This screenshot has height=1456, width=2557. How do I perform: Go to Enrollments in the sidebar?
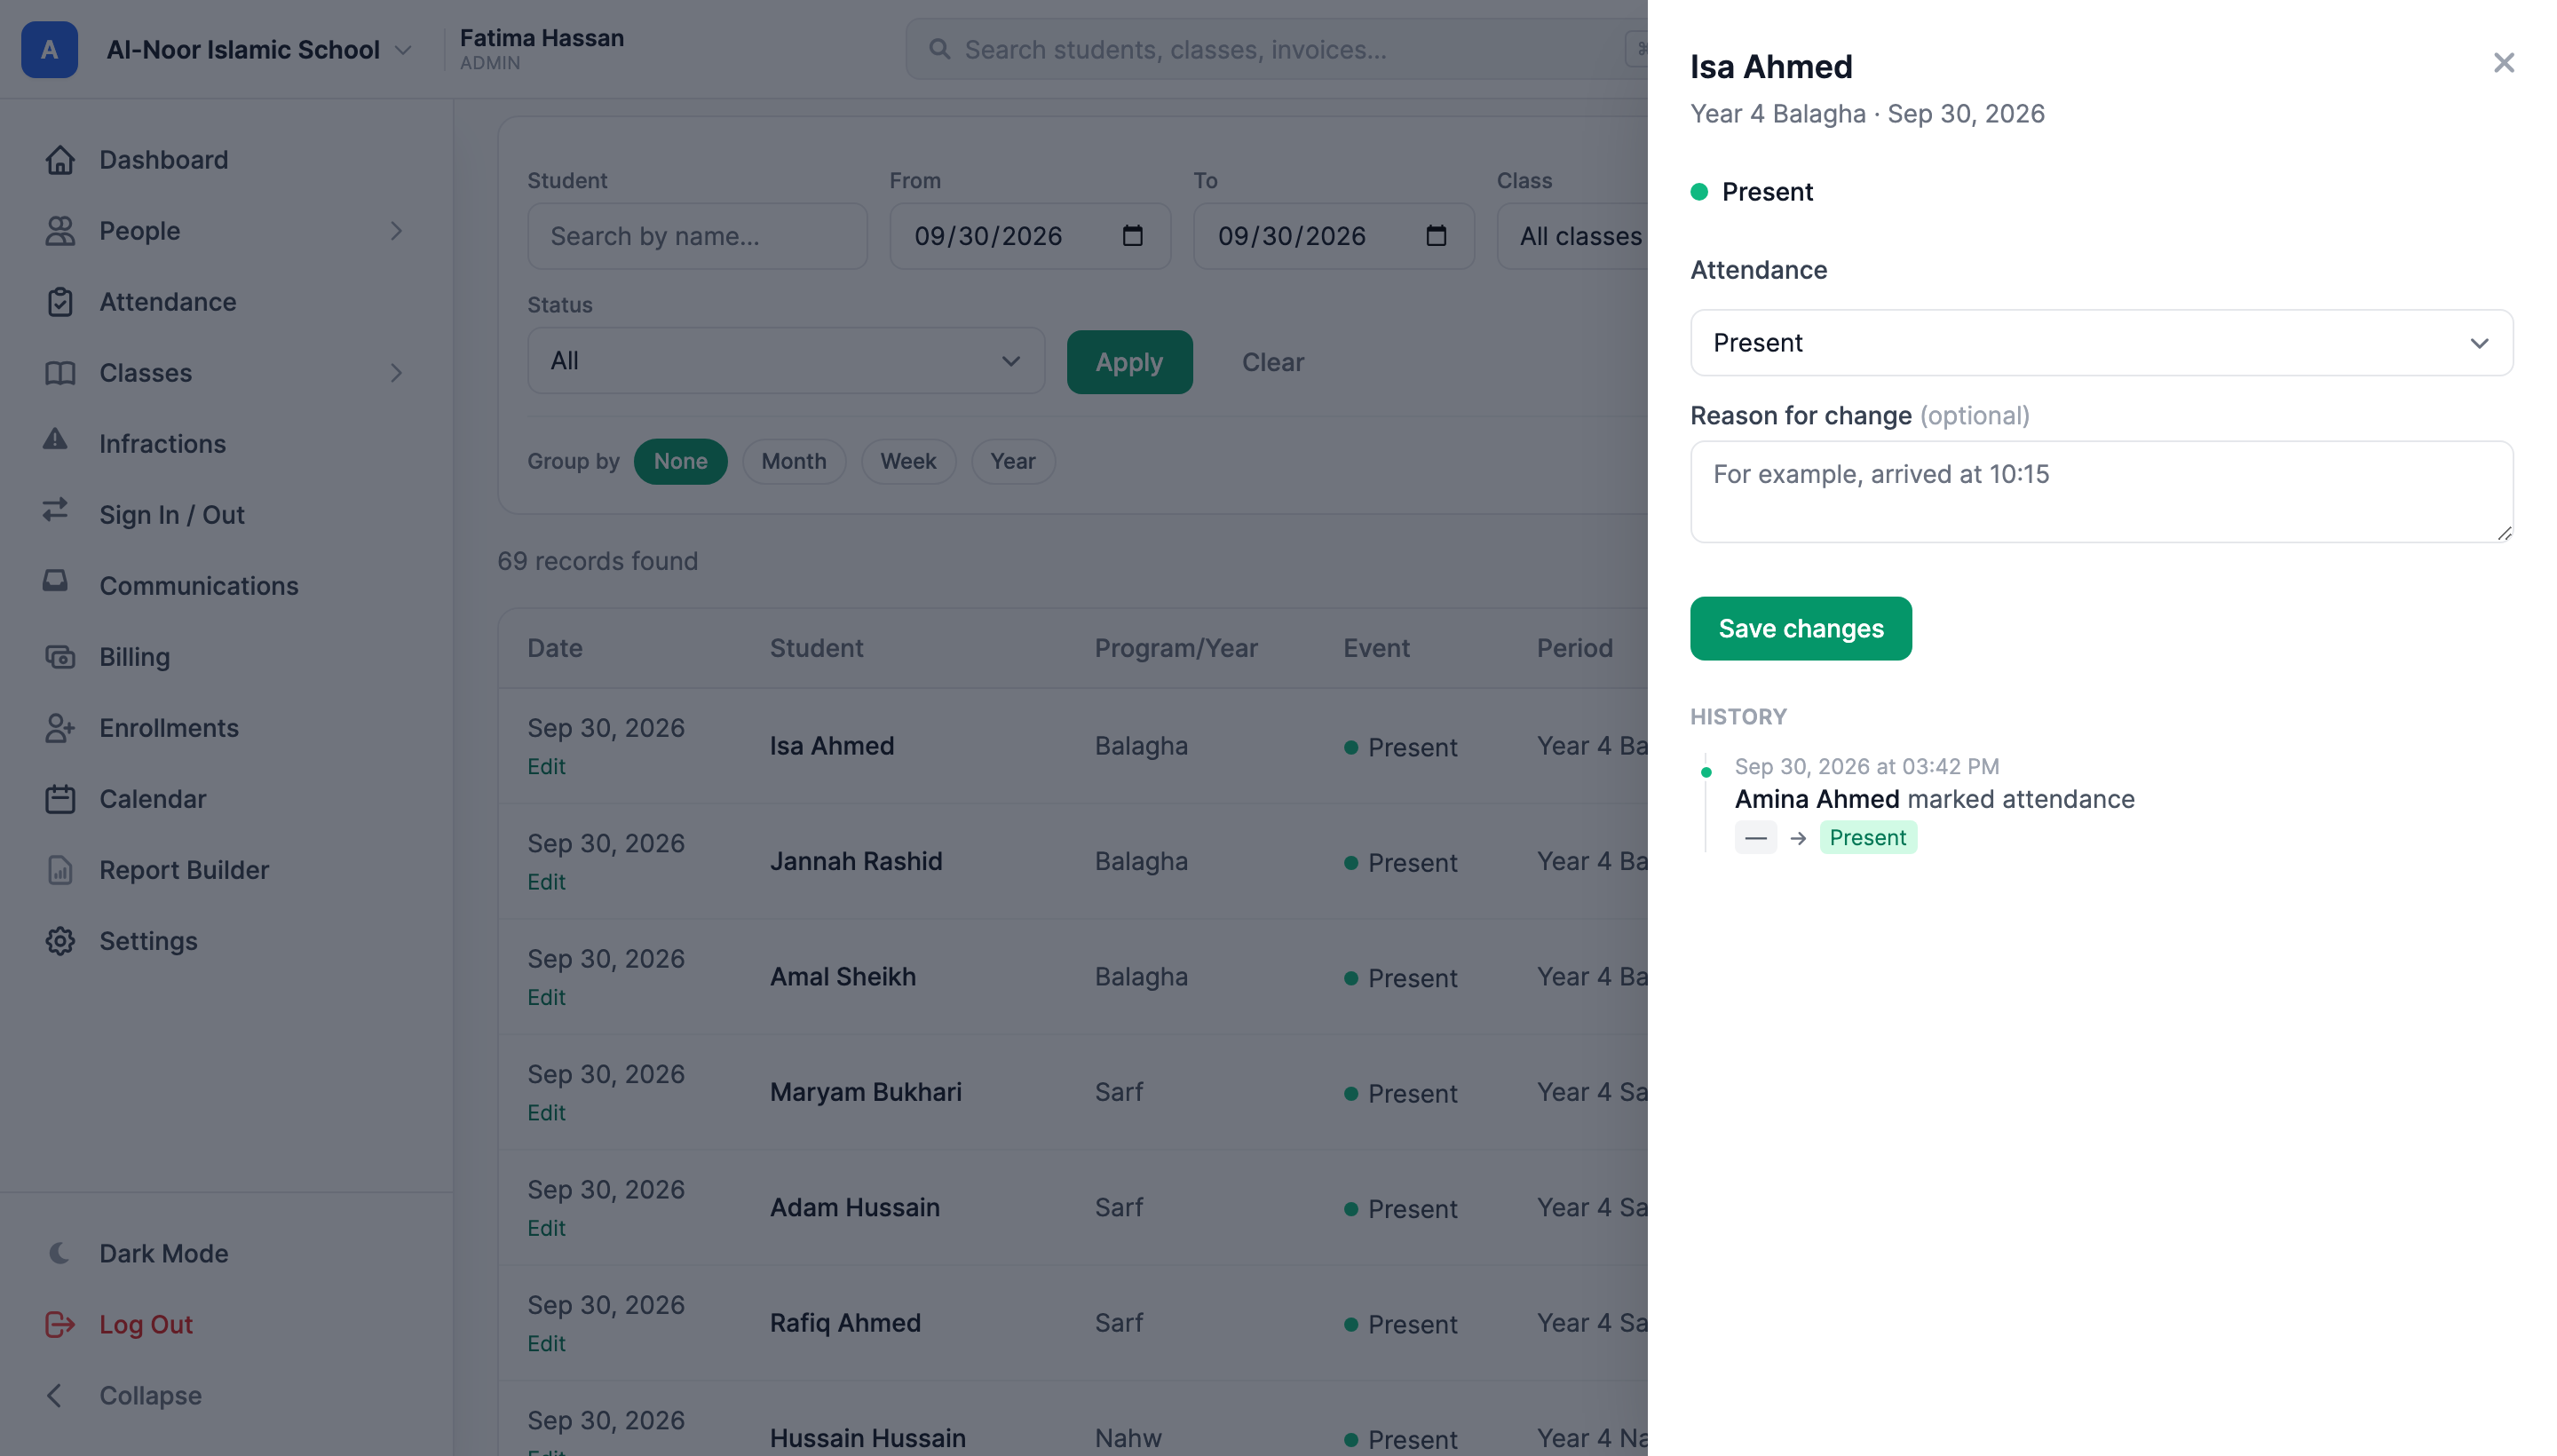169,728
